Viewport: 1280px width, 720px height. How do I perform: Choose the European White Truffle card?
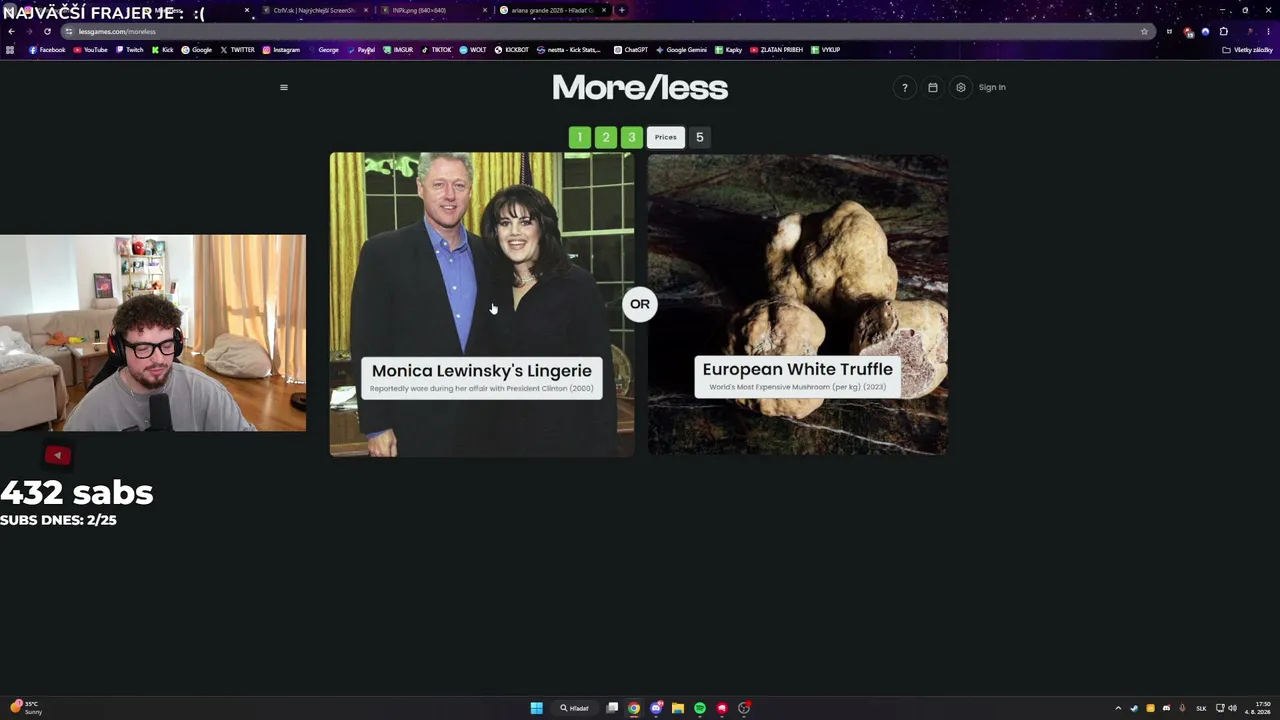[798, 304]
